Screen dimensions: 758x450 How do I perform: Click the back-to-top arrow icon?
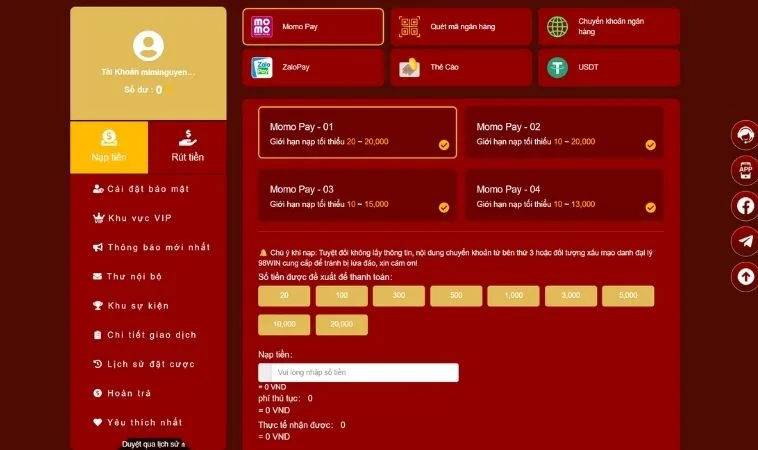pos(745,276)
